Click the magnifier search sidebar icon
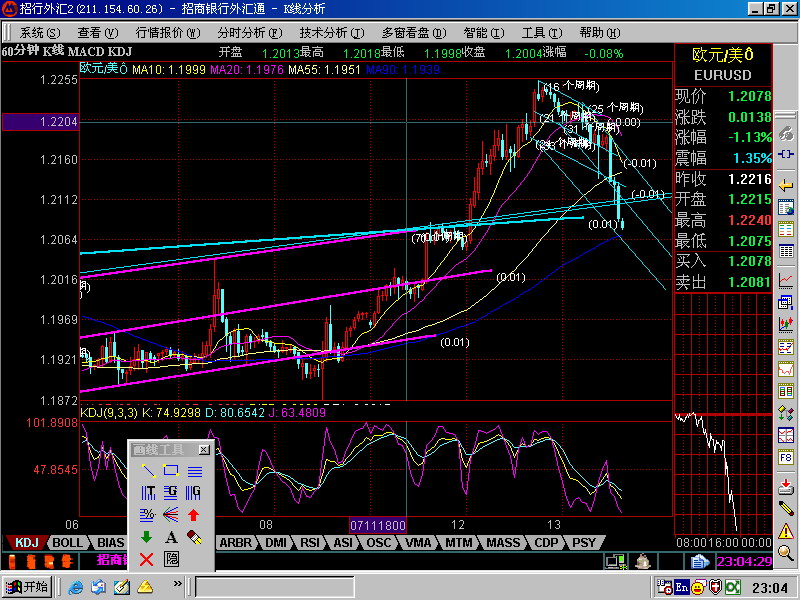The height and width of the screenshot is (600, 800). point(786,553)
